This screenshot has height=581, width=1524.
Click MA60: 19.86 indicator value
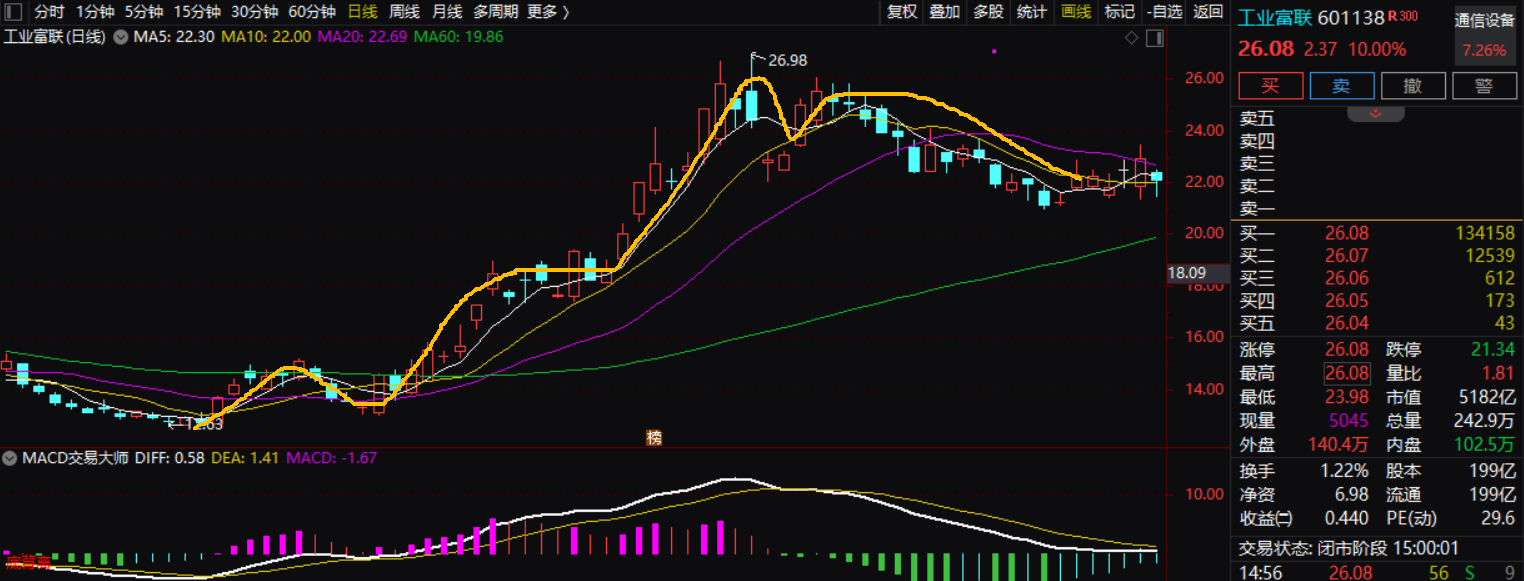pyautogui.click(x=459, y=37)
